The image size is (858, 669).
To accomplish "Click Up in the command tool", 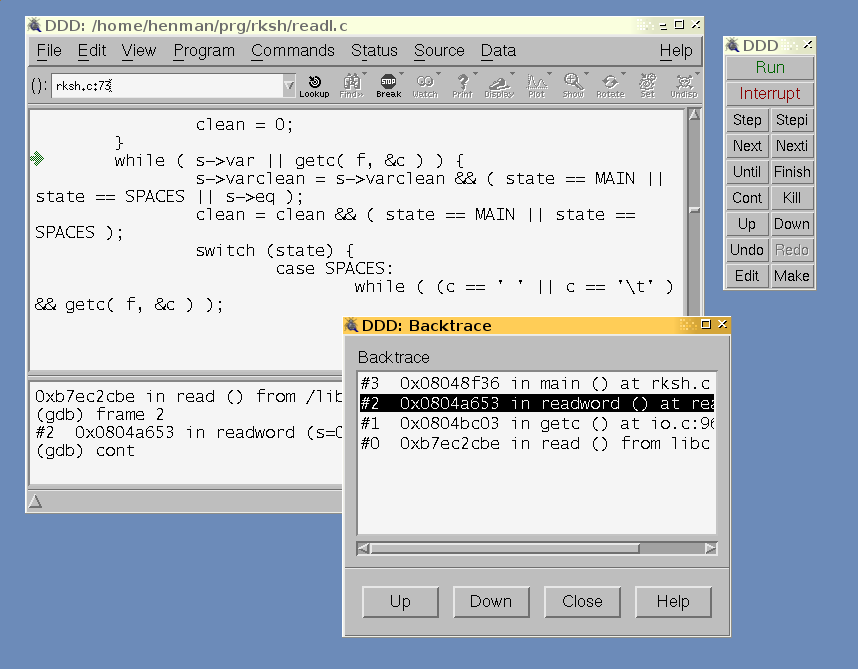I will coord(747,224).
